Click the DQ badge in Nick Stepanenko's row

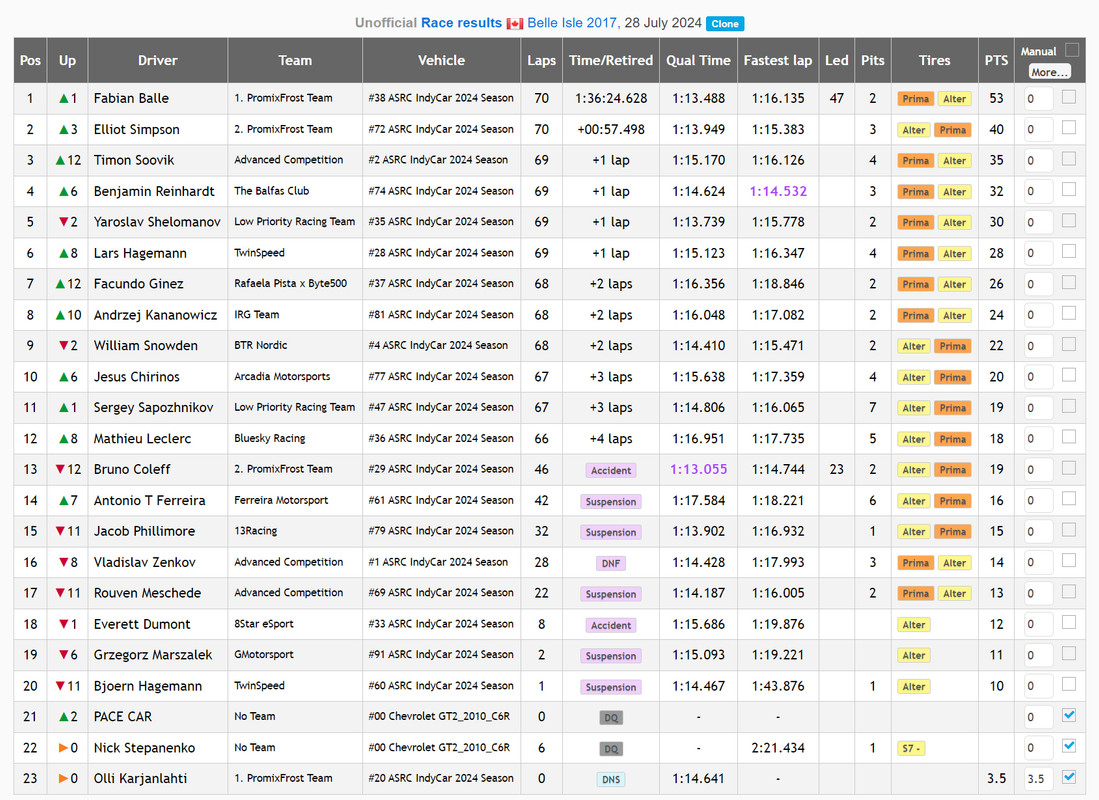611,748
